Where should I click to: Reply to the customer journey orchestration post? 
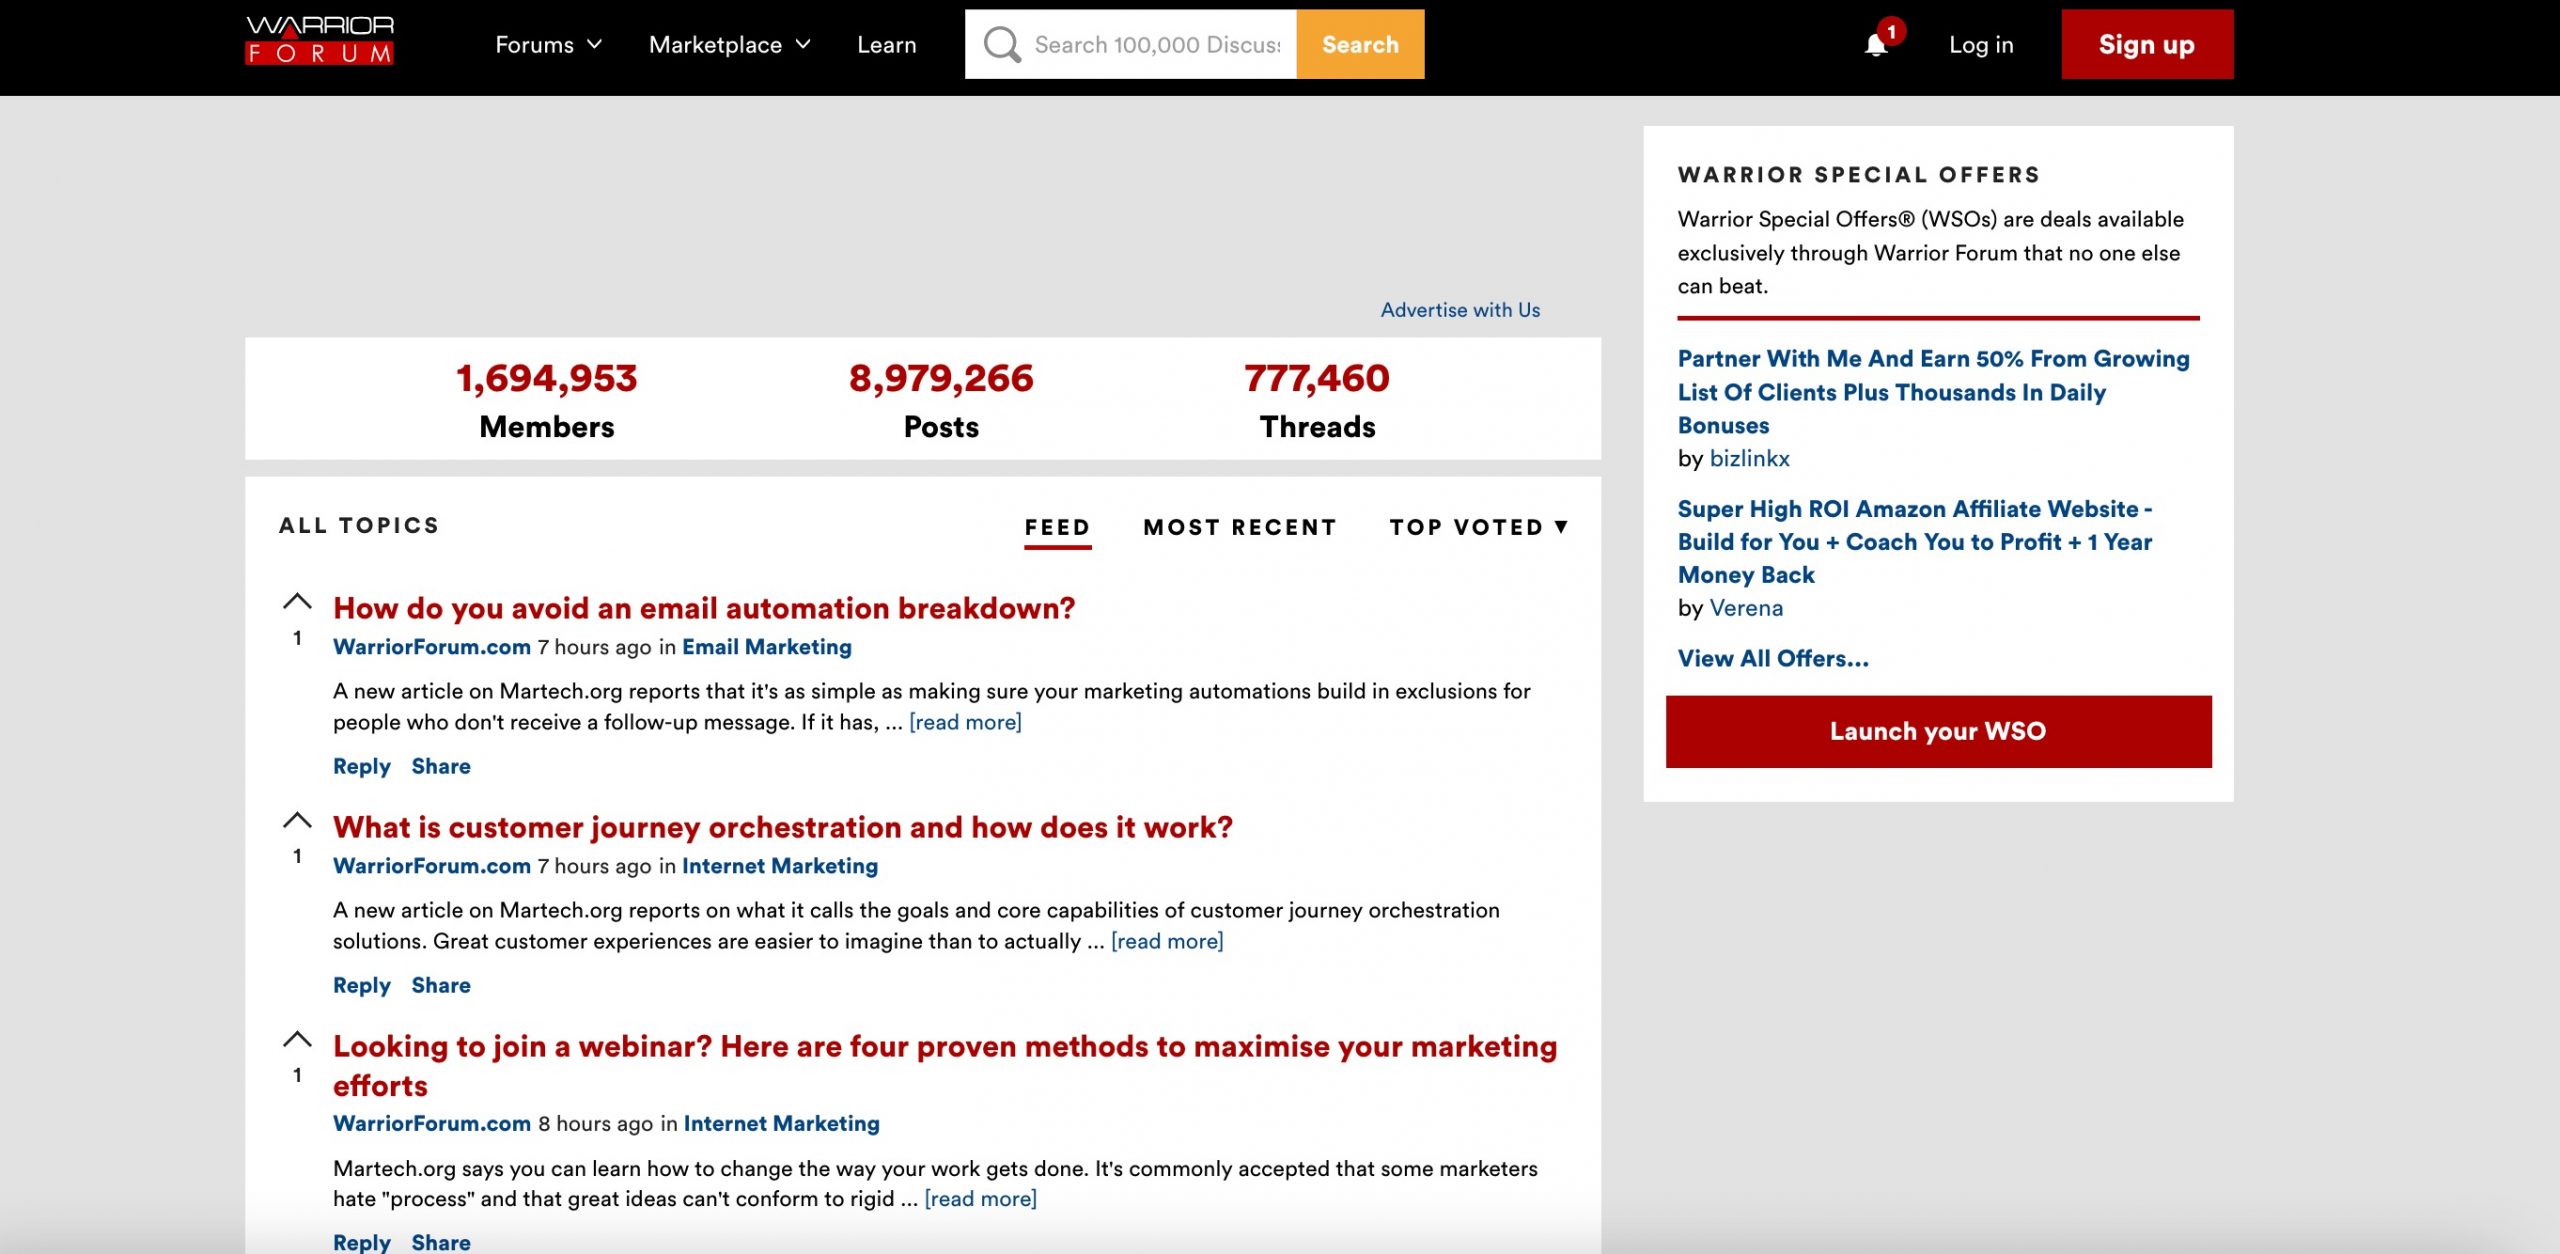[x=362, y=985]
